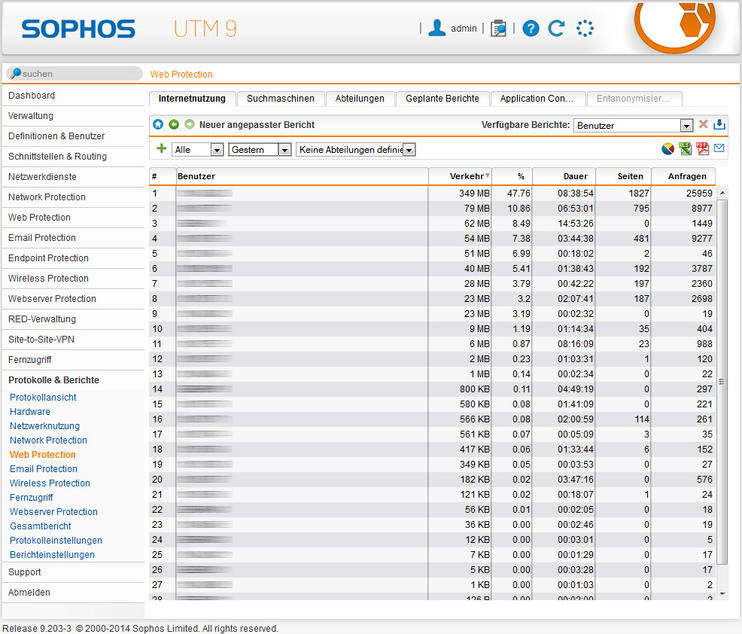The height and width of the screenshot is (634, 742).
Task: Open Netzwerknutzung in the sidebar
Action: tap(45, 426)
